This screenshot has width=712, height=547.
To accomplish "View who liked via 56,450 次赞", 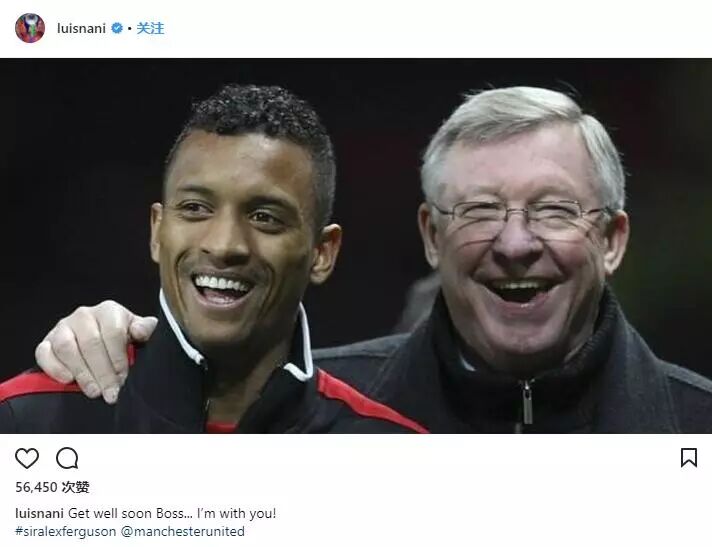I will [x=52, y=487].
